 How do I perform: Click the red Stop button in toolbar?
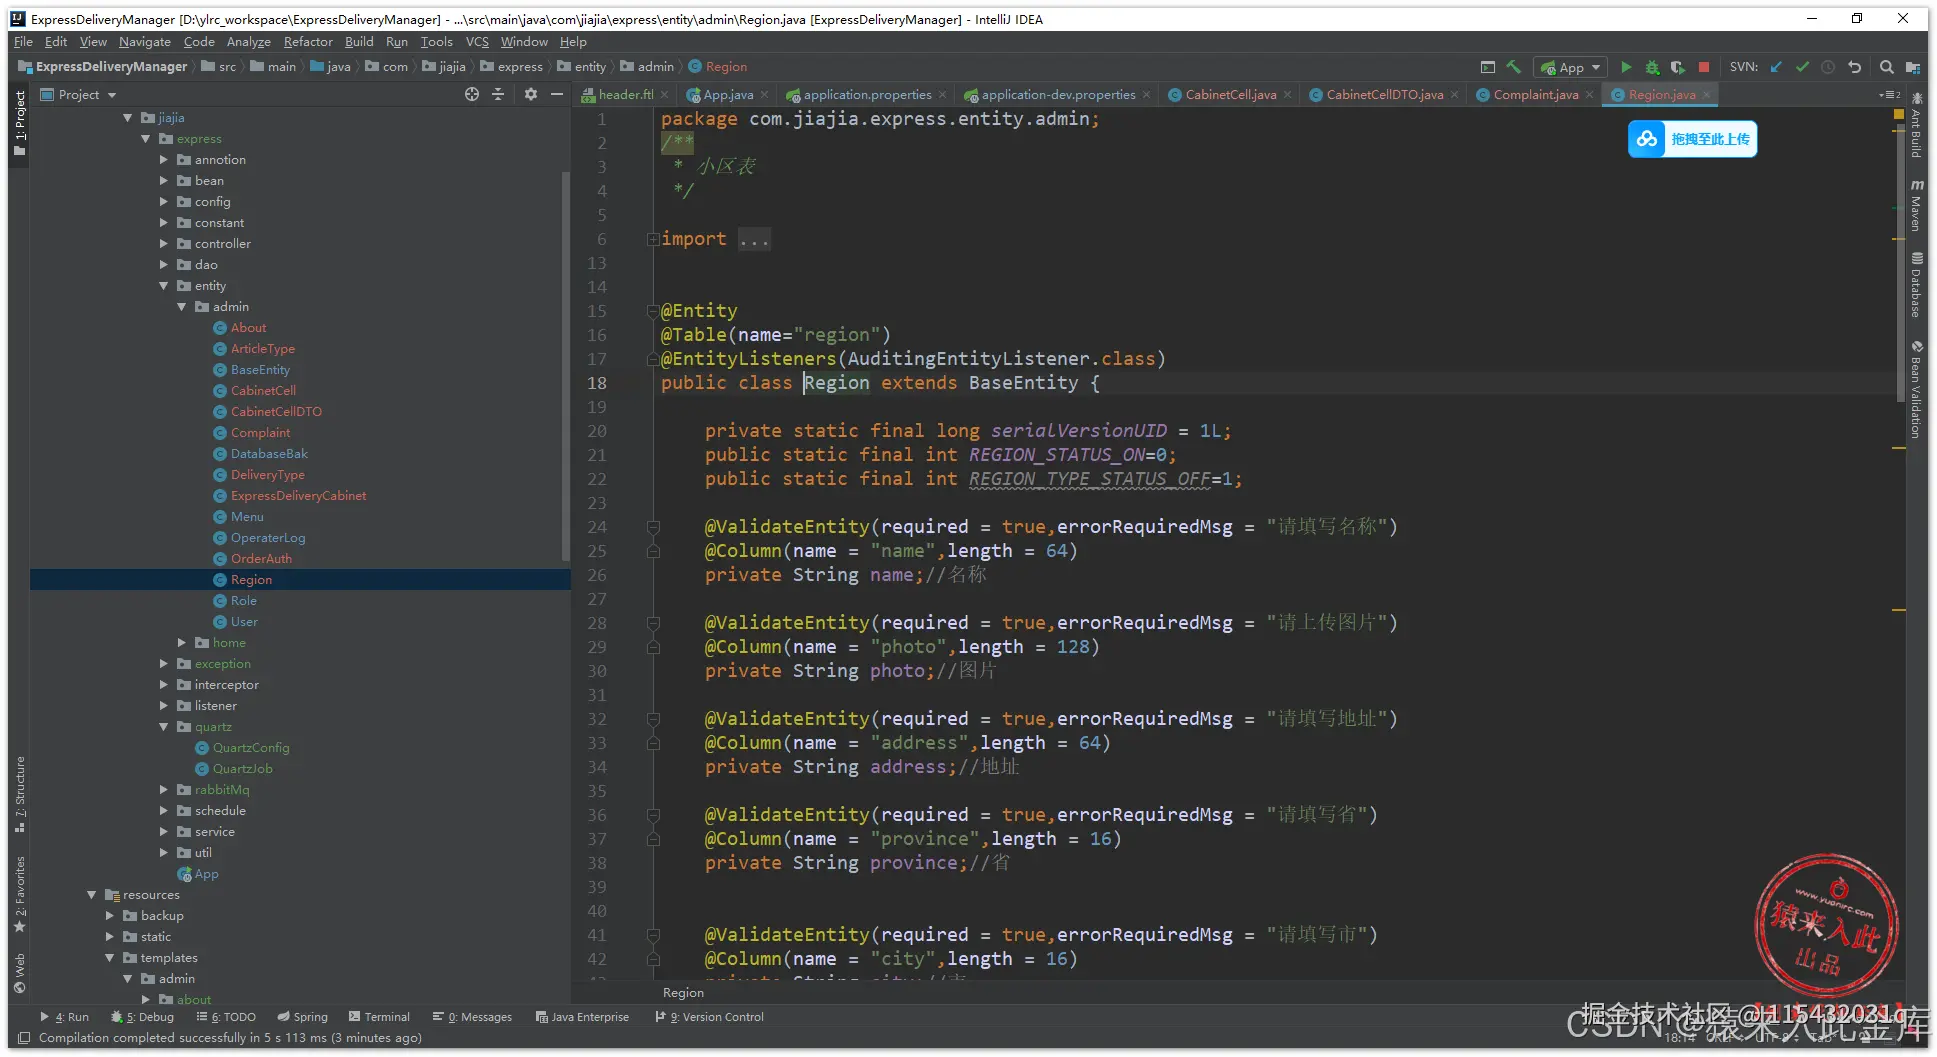point(1704,67)
